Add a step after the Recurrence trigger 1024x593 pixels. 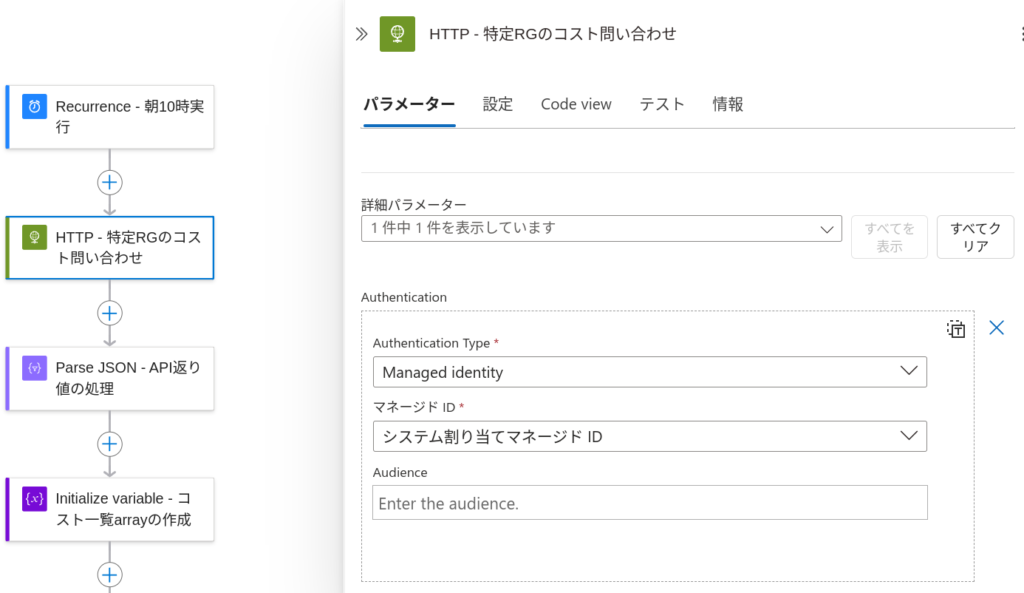[110, 182]
